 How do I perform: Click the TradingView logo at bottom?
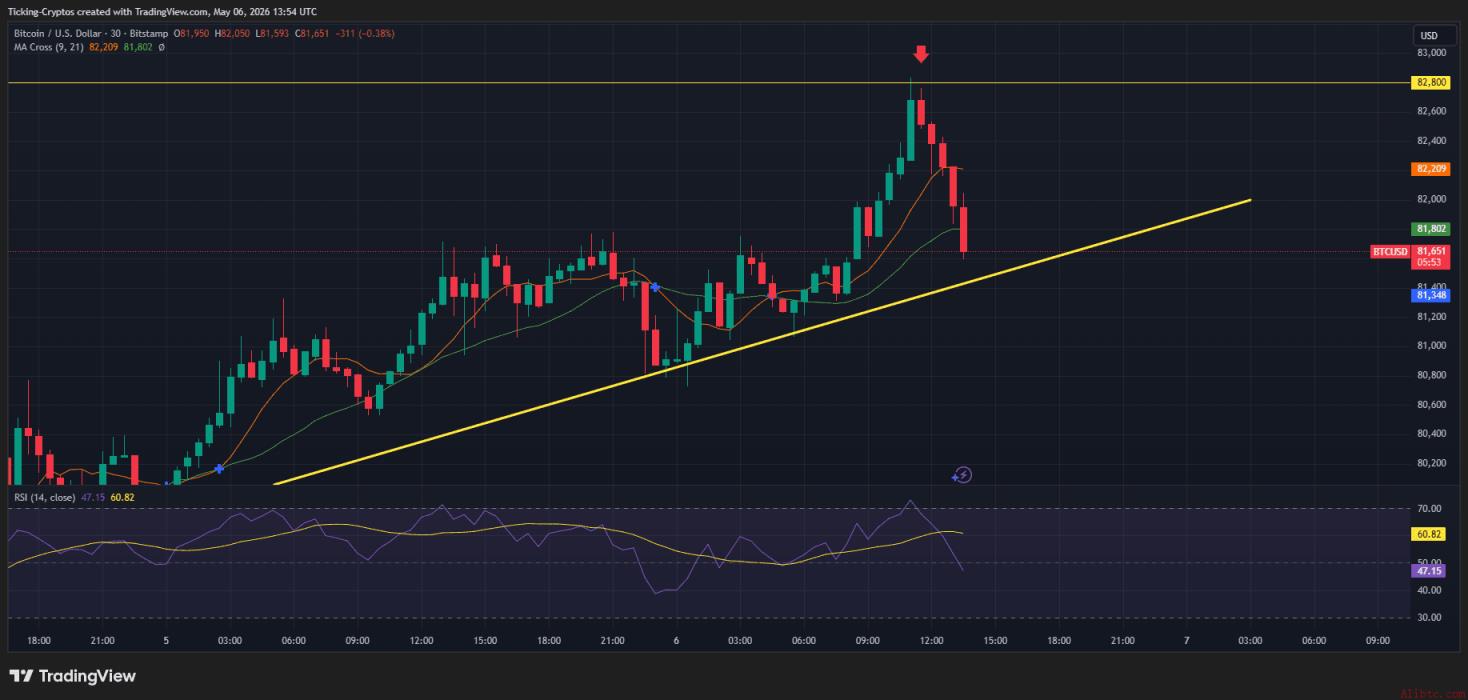click(72, 676)
